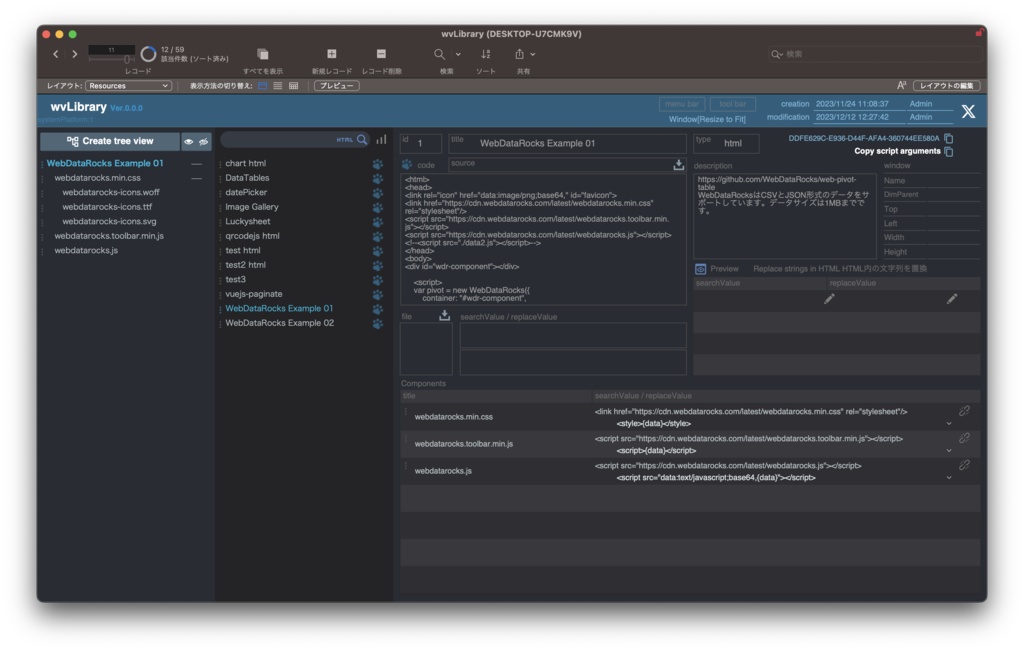This screenshot has width=1024, height=651.
Task: Click the title field WebDataRocks Example 01
Action: coord(567,144)
